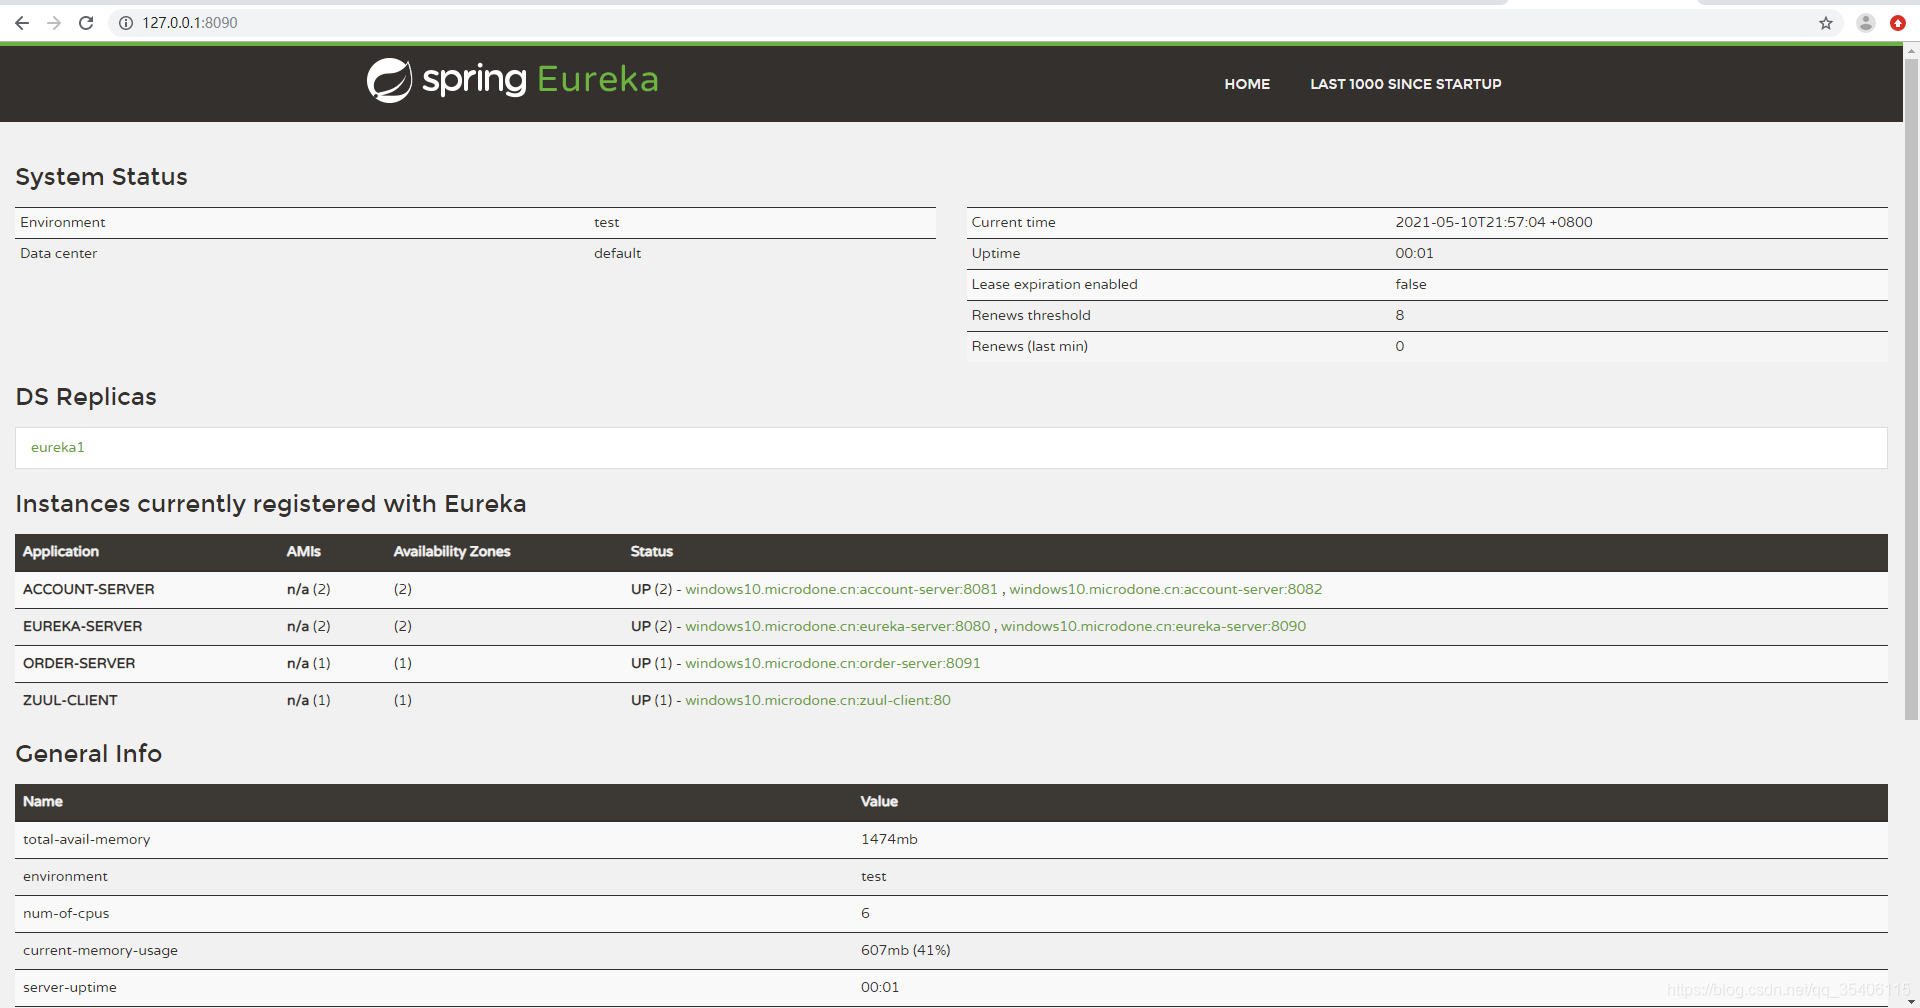Click the Spring Eureka logo
Screen dimensions: 1920x1008
tap(512, 80)
